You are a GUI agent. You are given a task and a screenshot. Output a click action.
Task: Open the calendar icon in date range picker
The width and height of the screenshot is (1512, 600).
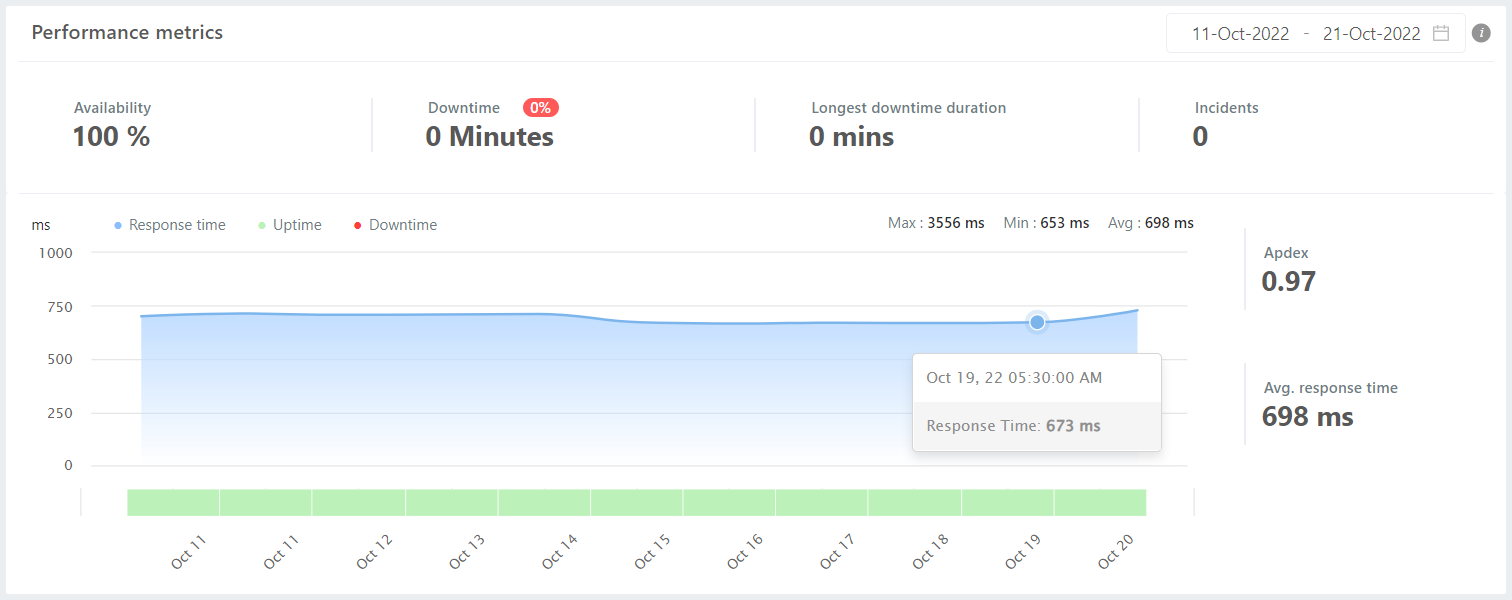pyautogui.click(x=1441, y=33)
